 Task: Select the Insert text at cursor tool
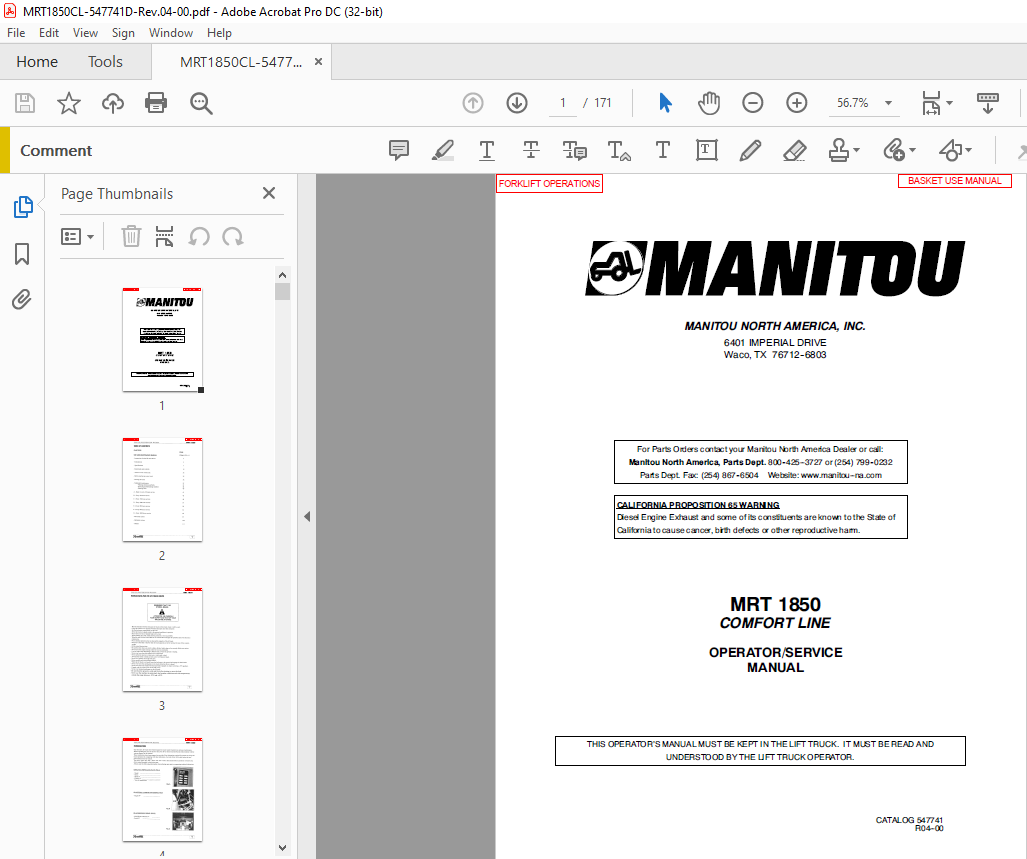(x=619, y=151)
